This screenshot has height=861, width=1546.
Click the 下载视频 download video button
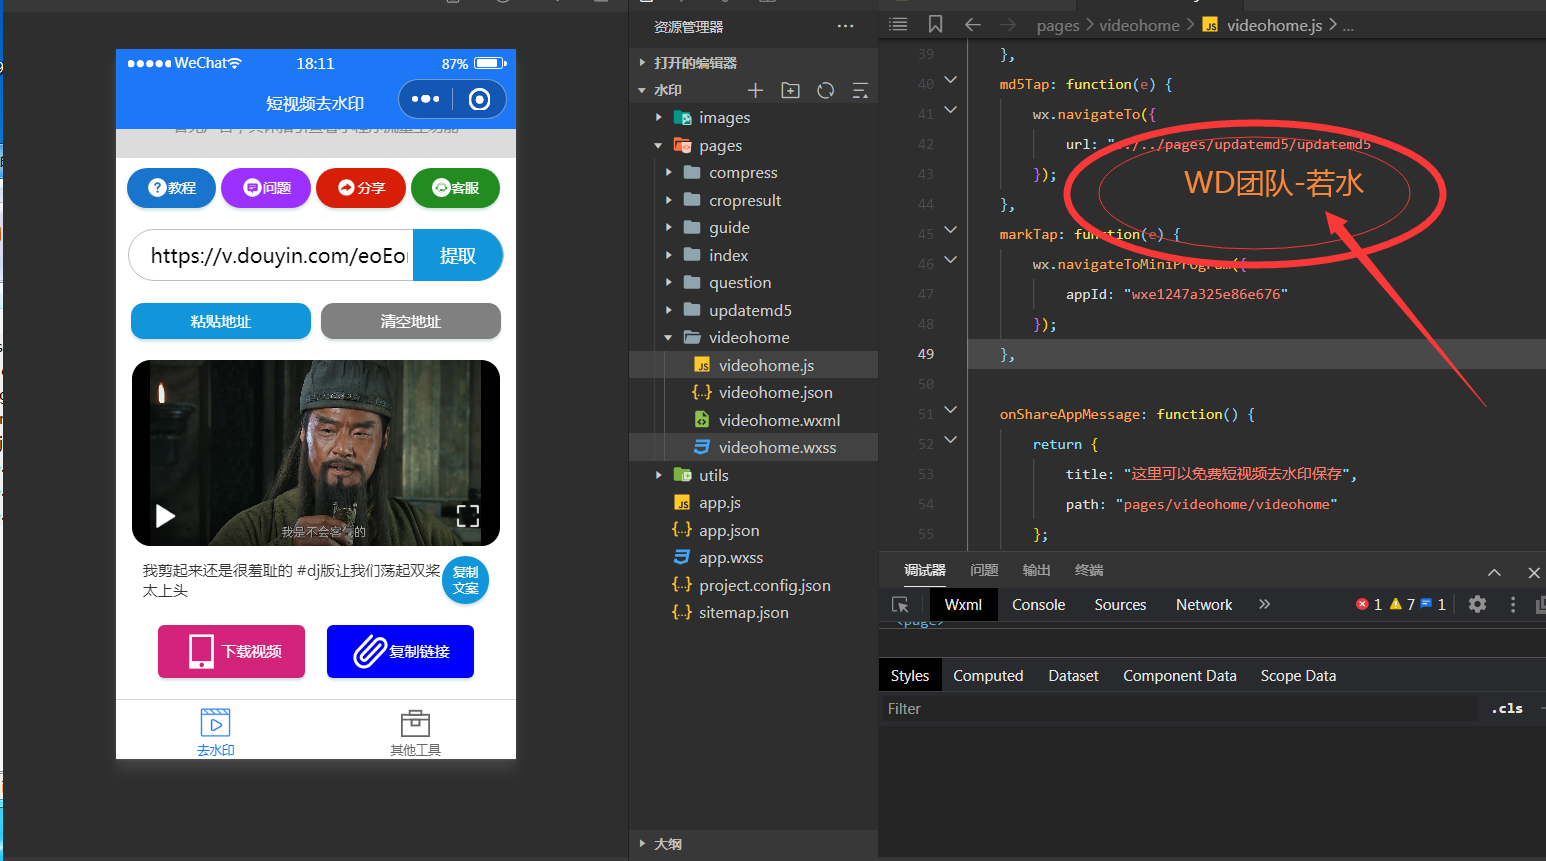point(231,651)
